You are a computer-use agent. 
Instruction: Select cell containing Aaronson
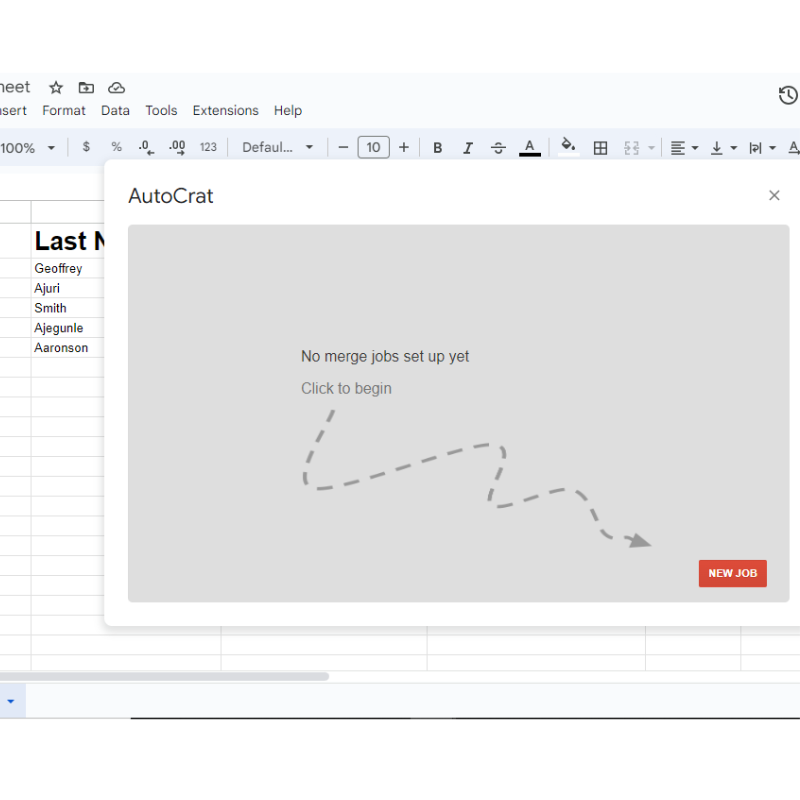point(67,348)
